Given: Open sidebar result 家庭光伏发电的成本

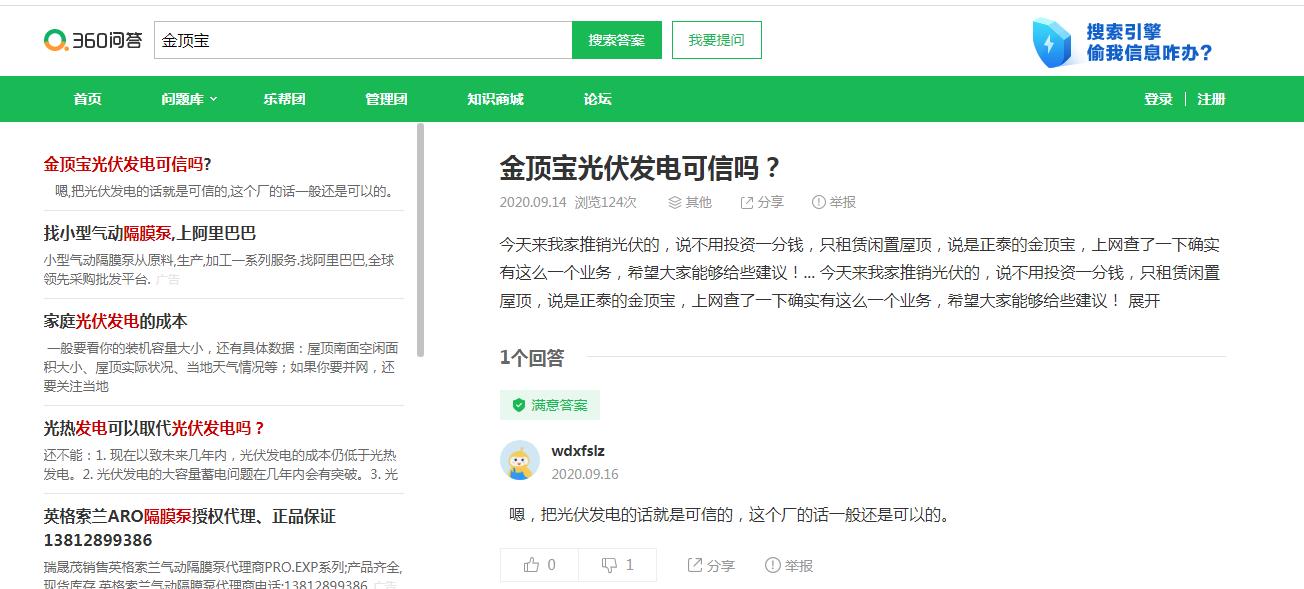Looking at the screenshot, I should (x=116, y=321).
